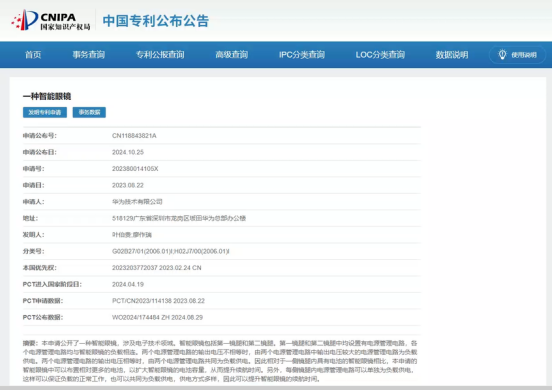Open the 数据说明 page
The image size is (552, 390).
point(452,55)
